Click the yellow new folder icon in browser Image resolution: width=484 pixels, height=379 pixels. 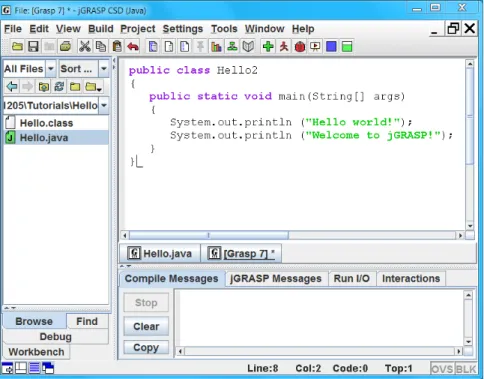(x=75, y=87)
